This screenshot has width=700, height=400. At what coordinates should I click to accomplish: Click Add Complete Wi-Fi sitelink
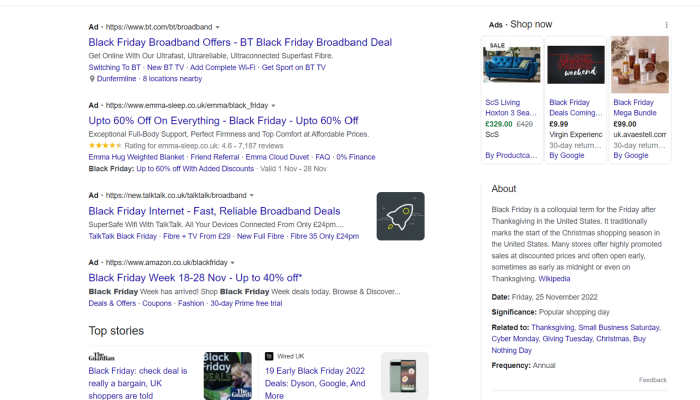(x=222, y=67)
